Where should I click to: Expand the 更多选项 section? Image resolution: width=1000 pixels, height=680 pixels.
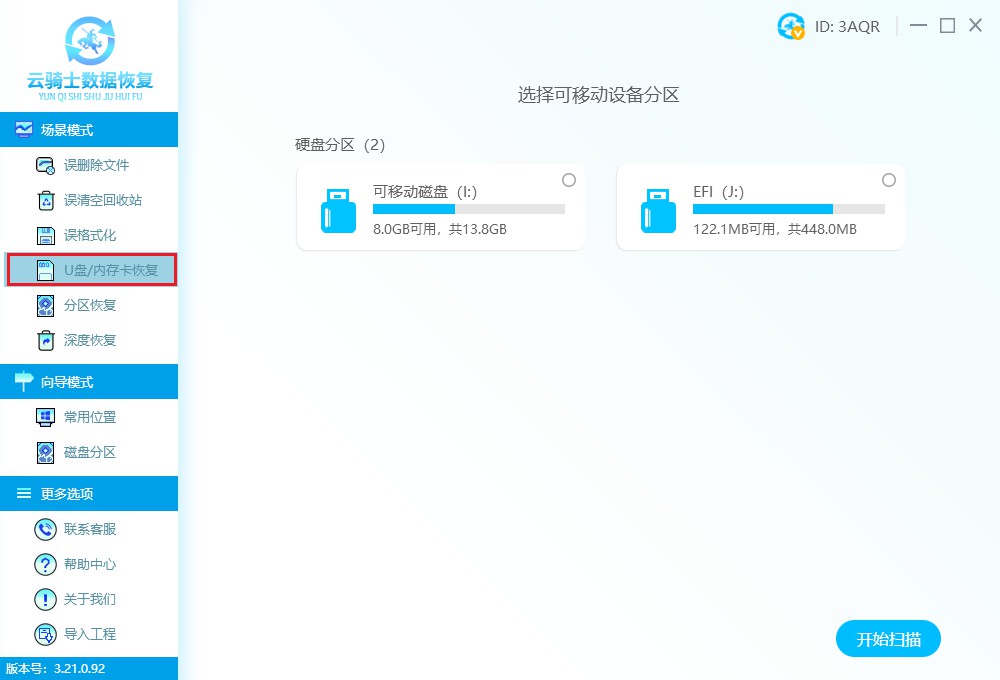(x=90, y=493)
